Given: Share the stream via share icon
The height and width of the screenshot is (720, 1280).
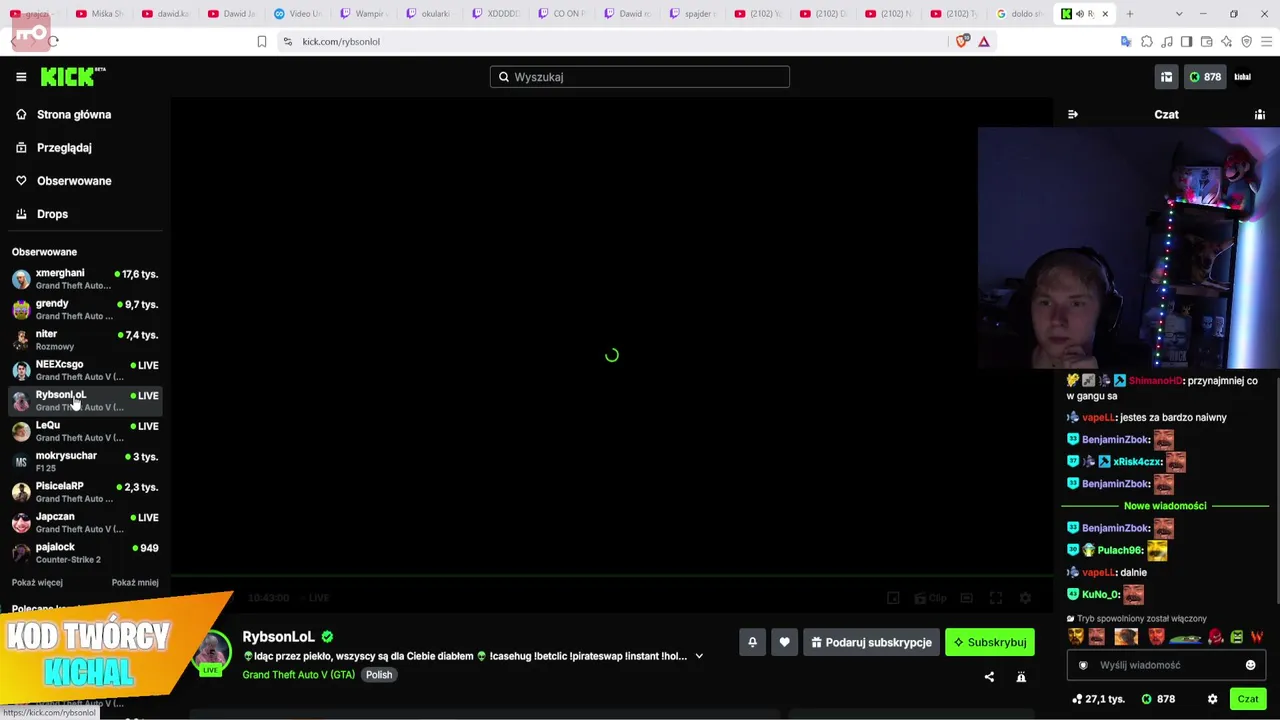Looking at the screenshot, I should pyautogui.click(x=989, y=677).
